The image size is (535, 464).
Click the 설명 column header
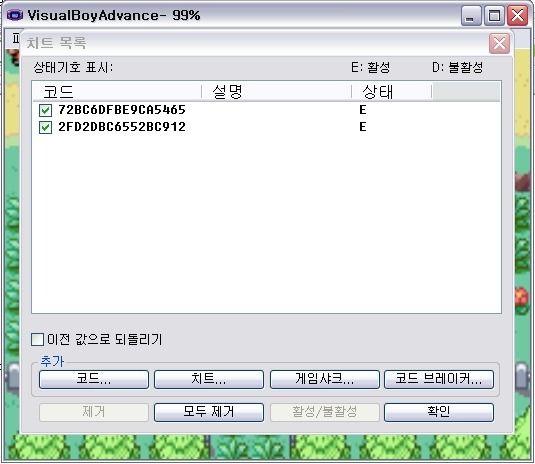tap(277, 91)
